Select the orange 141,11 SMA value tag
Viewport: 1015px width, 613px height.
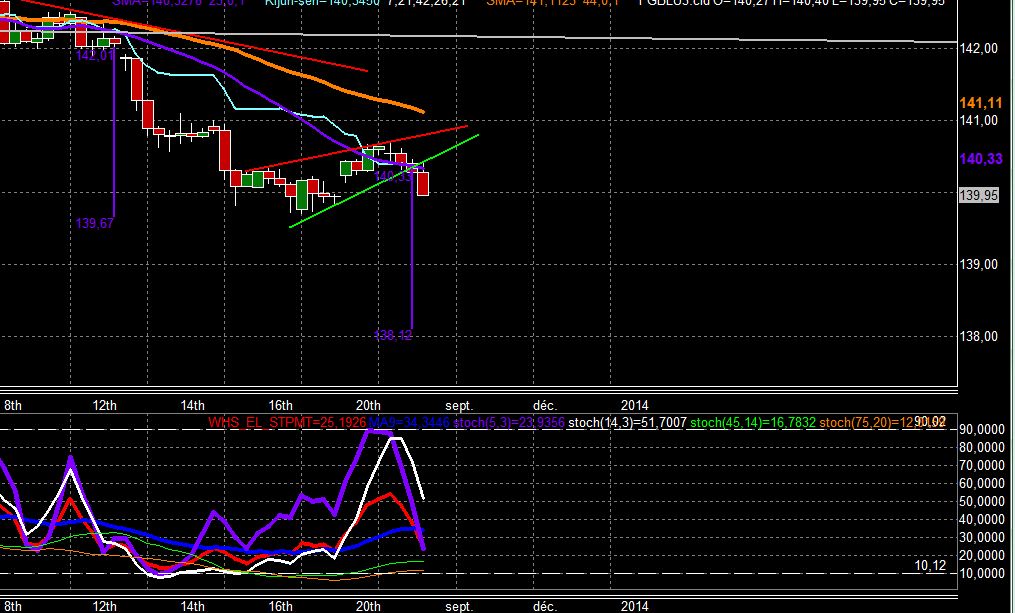click(x=980, y=103)
